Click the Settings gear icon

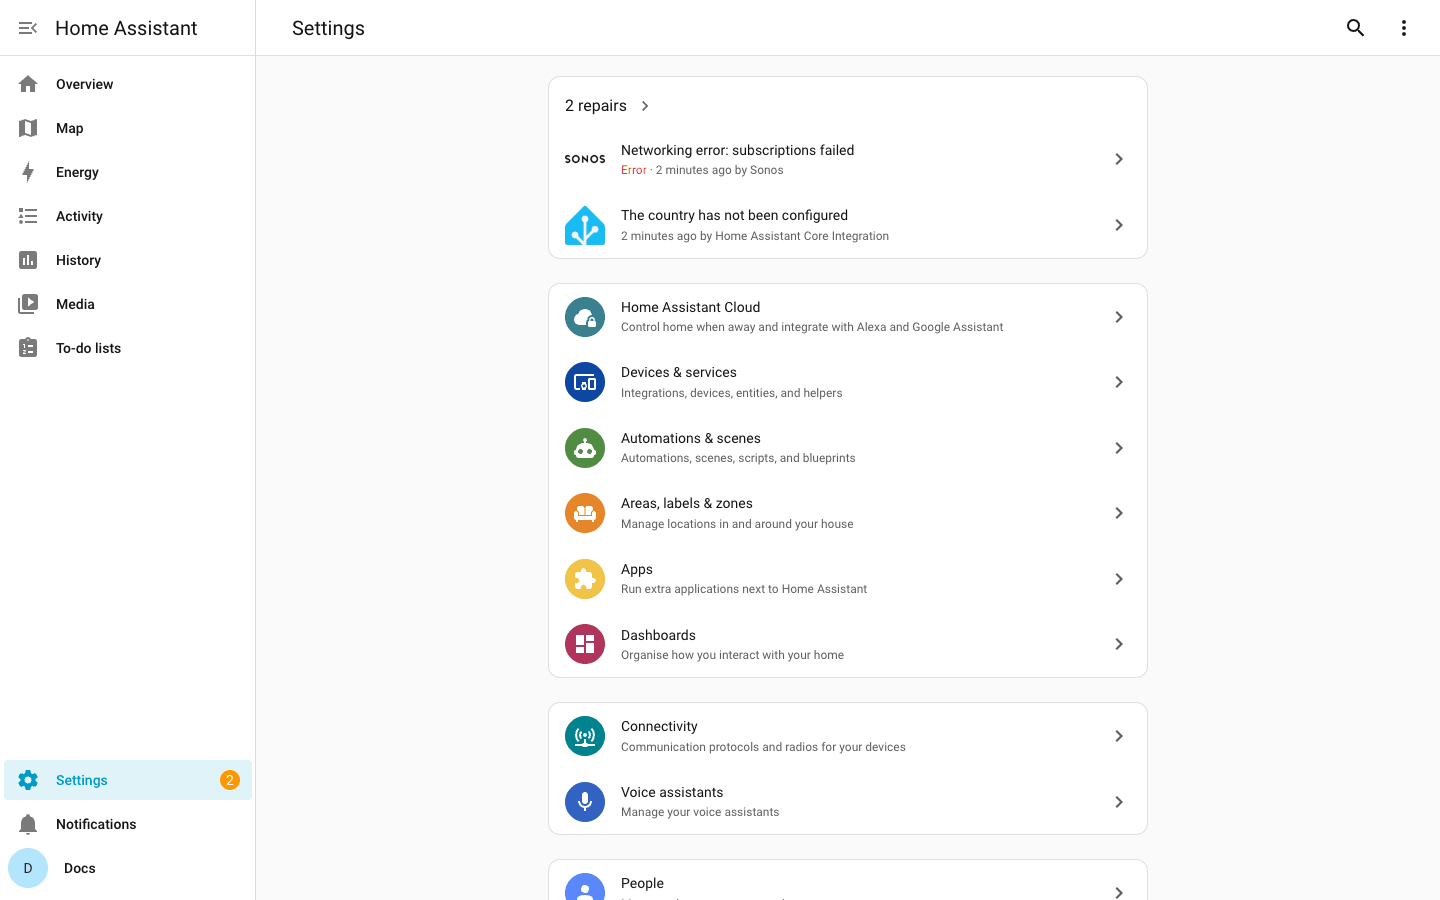click(28, 780)
